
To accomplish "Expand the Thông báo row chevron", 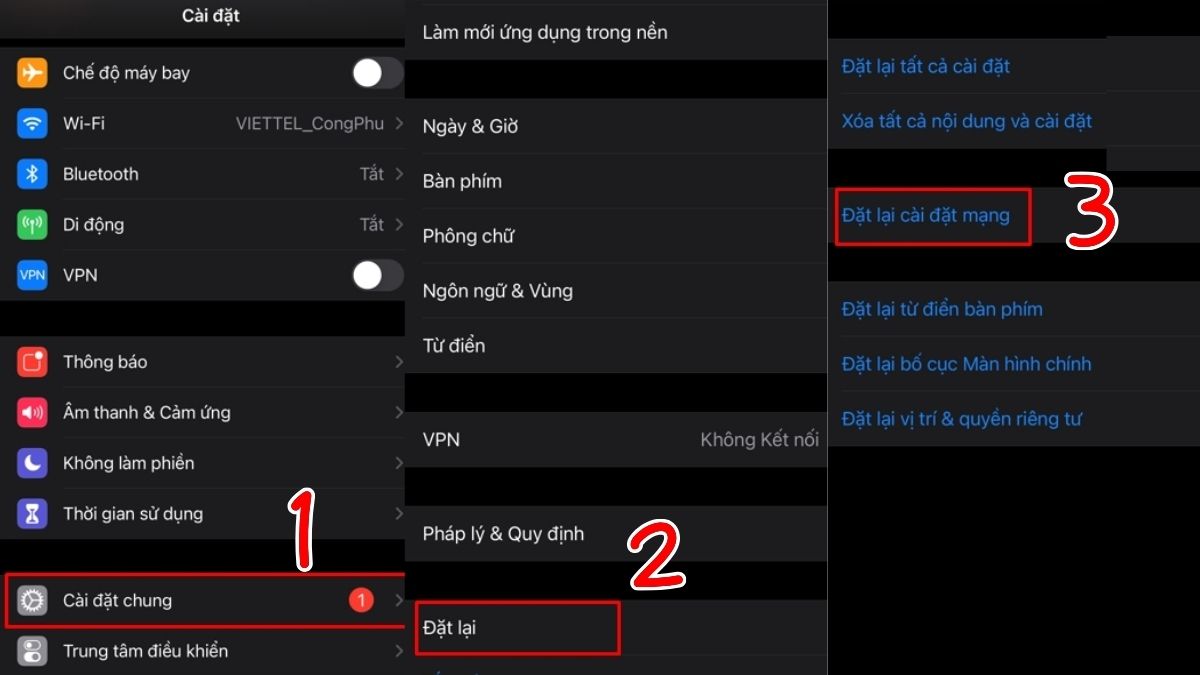I will pyautogui.click(x=399, y=362).
